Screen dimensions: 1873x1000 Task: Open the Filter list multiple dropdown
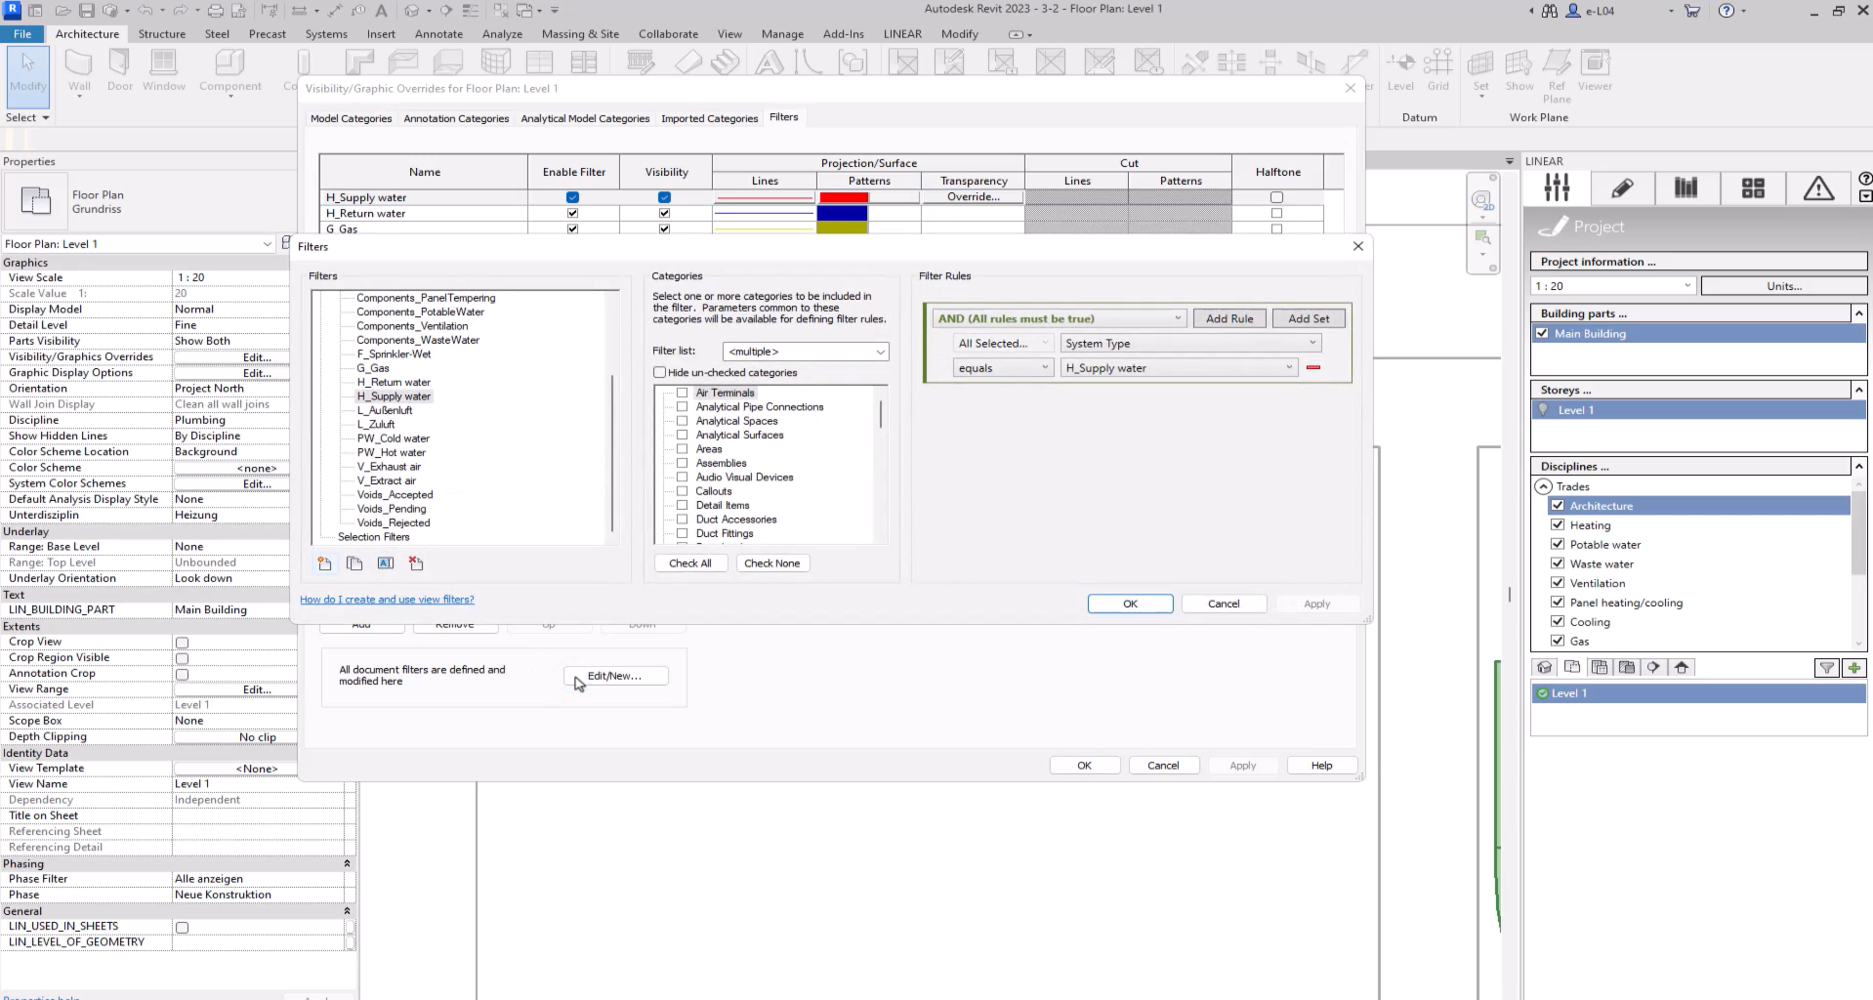point(805,352)
